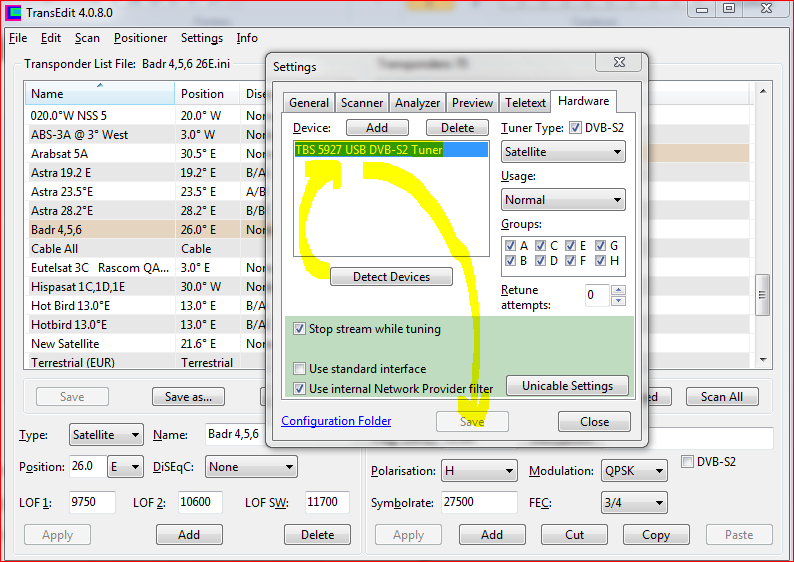Uncheck group A checkbox
The height and width of the screenshot is (562, 794).
click(x=511, y=246)
